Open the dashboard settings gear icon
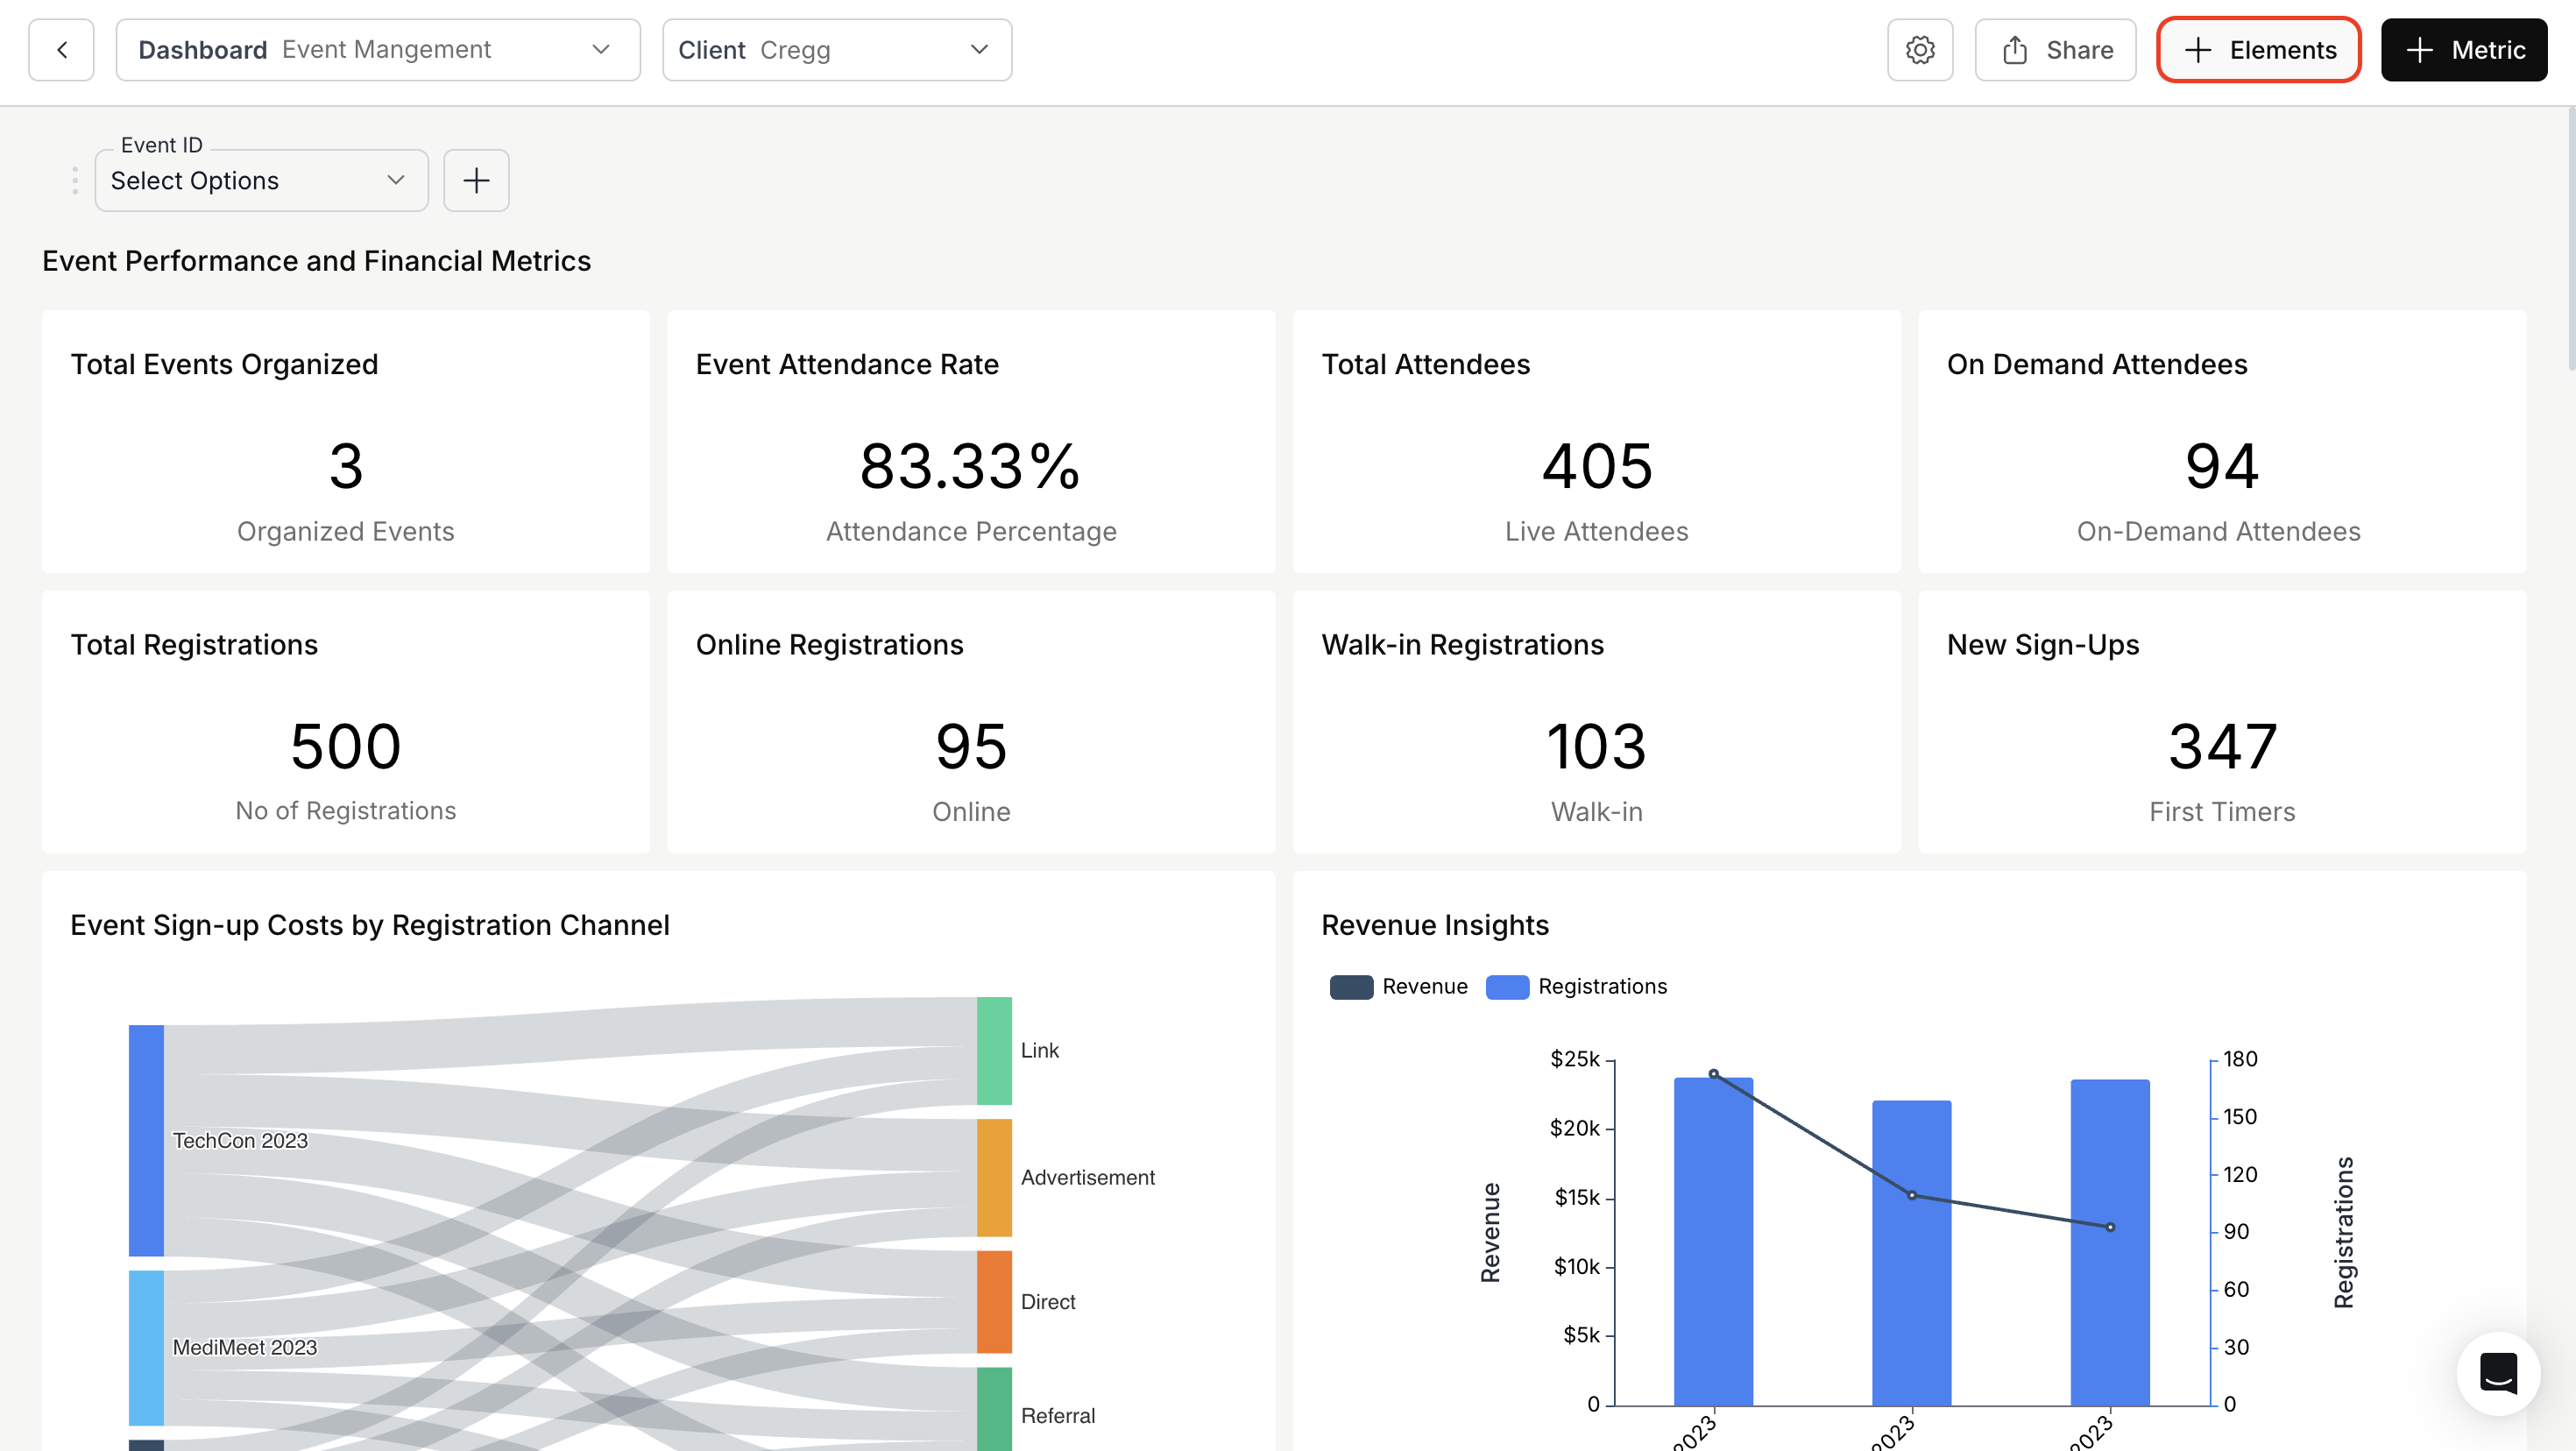2576x1451 pixels. pos(1920,49)
